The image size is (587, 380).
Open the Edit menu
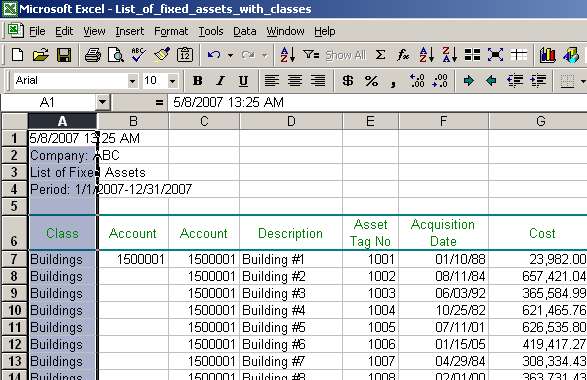pos(64,31)
